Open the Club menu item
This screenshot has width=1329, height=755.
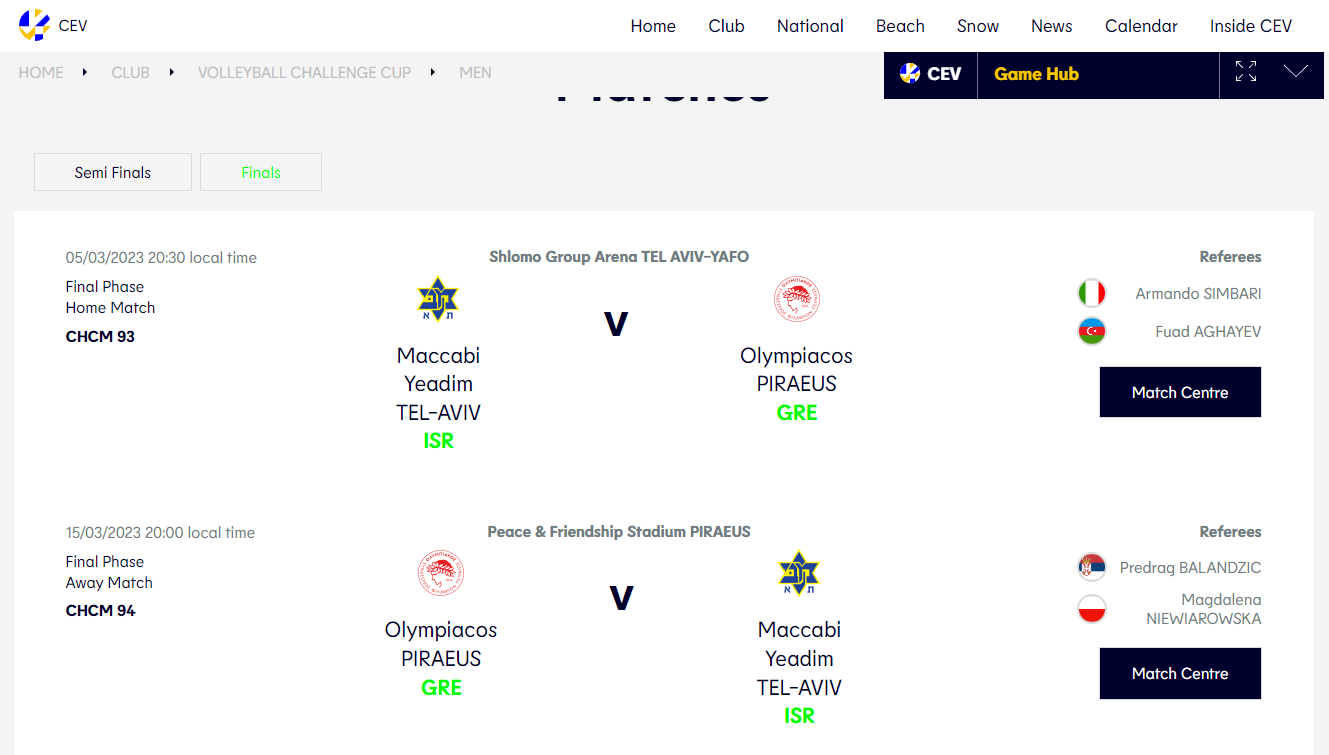pos(726,26)
